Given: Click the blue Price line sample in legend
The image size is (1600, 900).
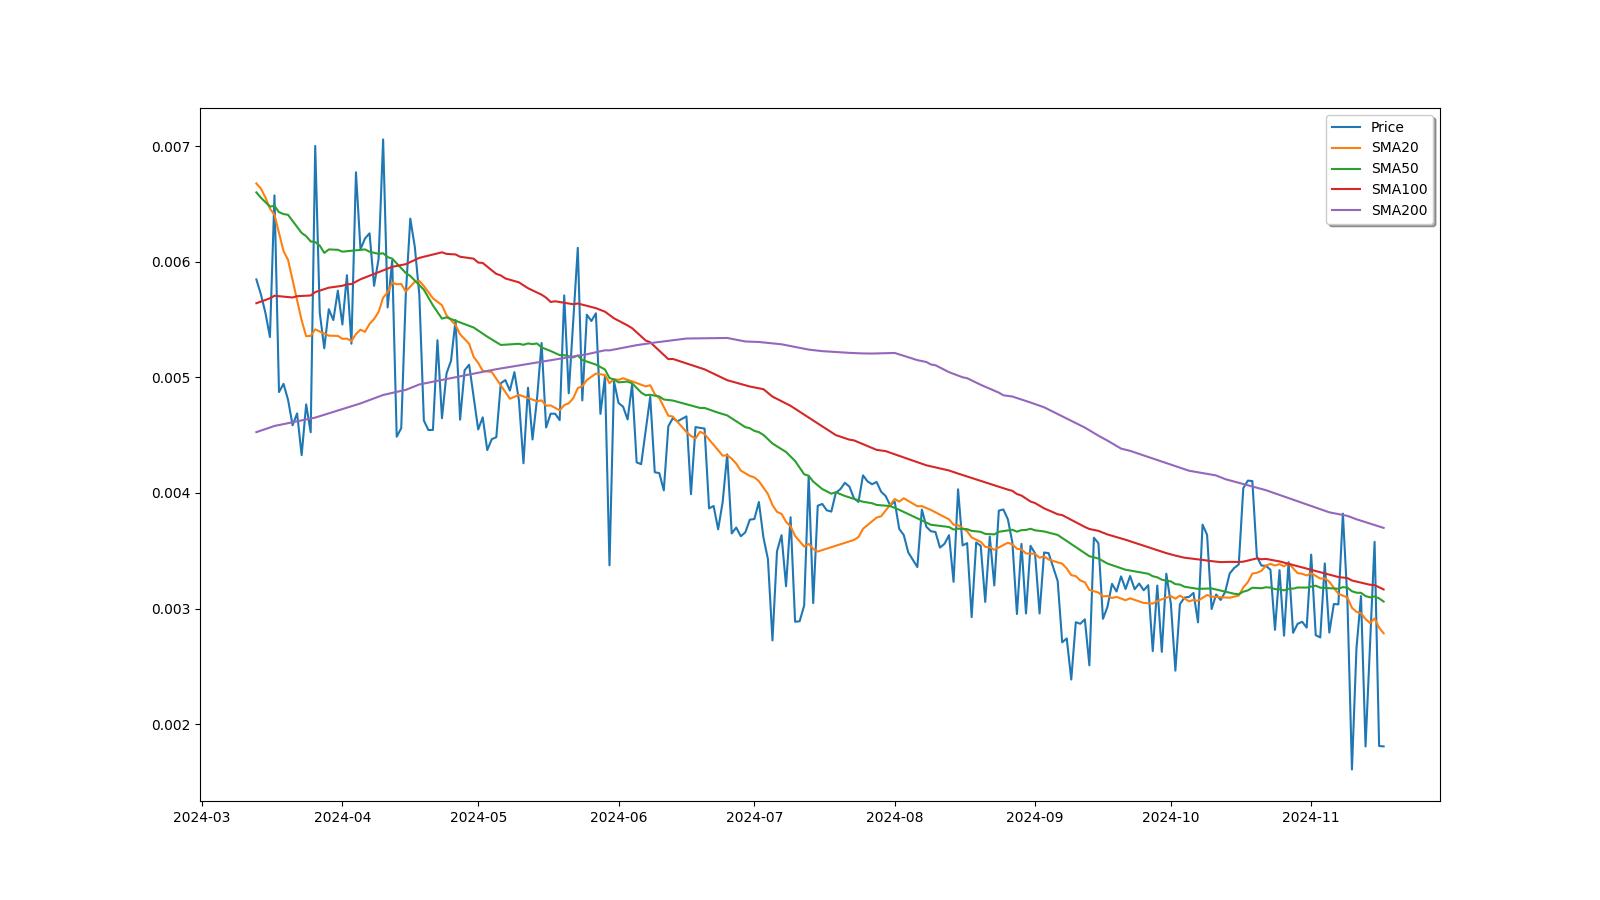Looking at the screenshot, I should point(1347,127).
